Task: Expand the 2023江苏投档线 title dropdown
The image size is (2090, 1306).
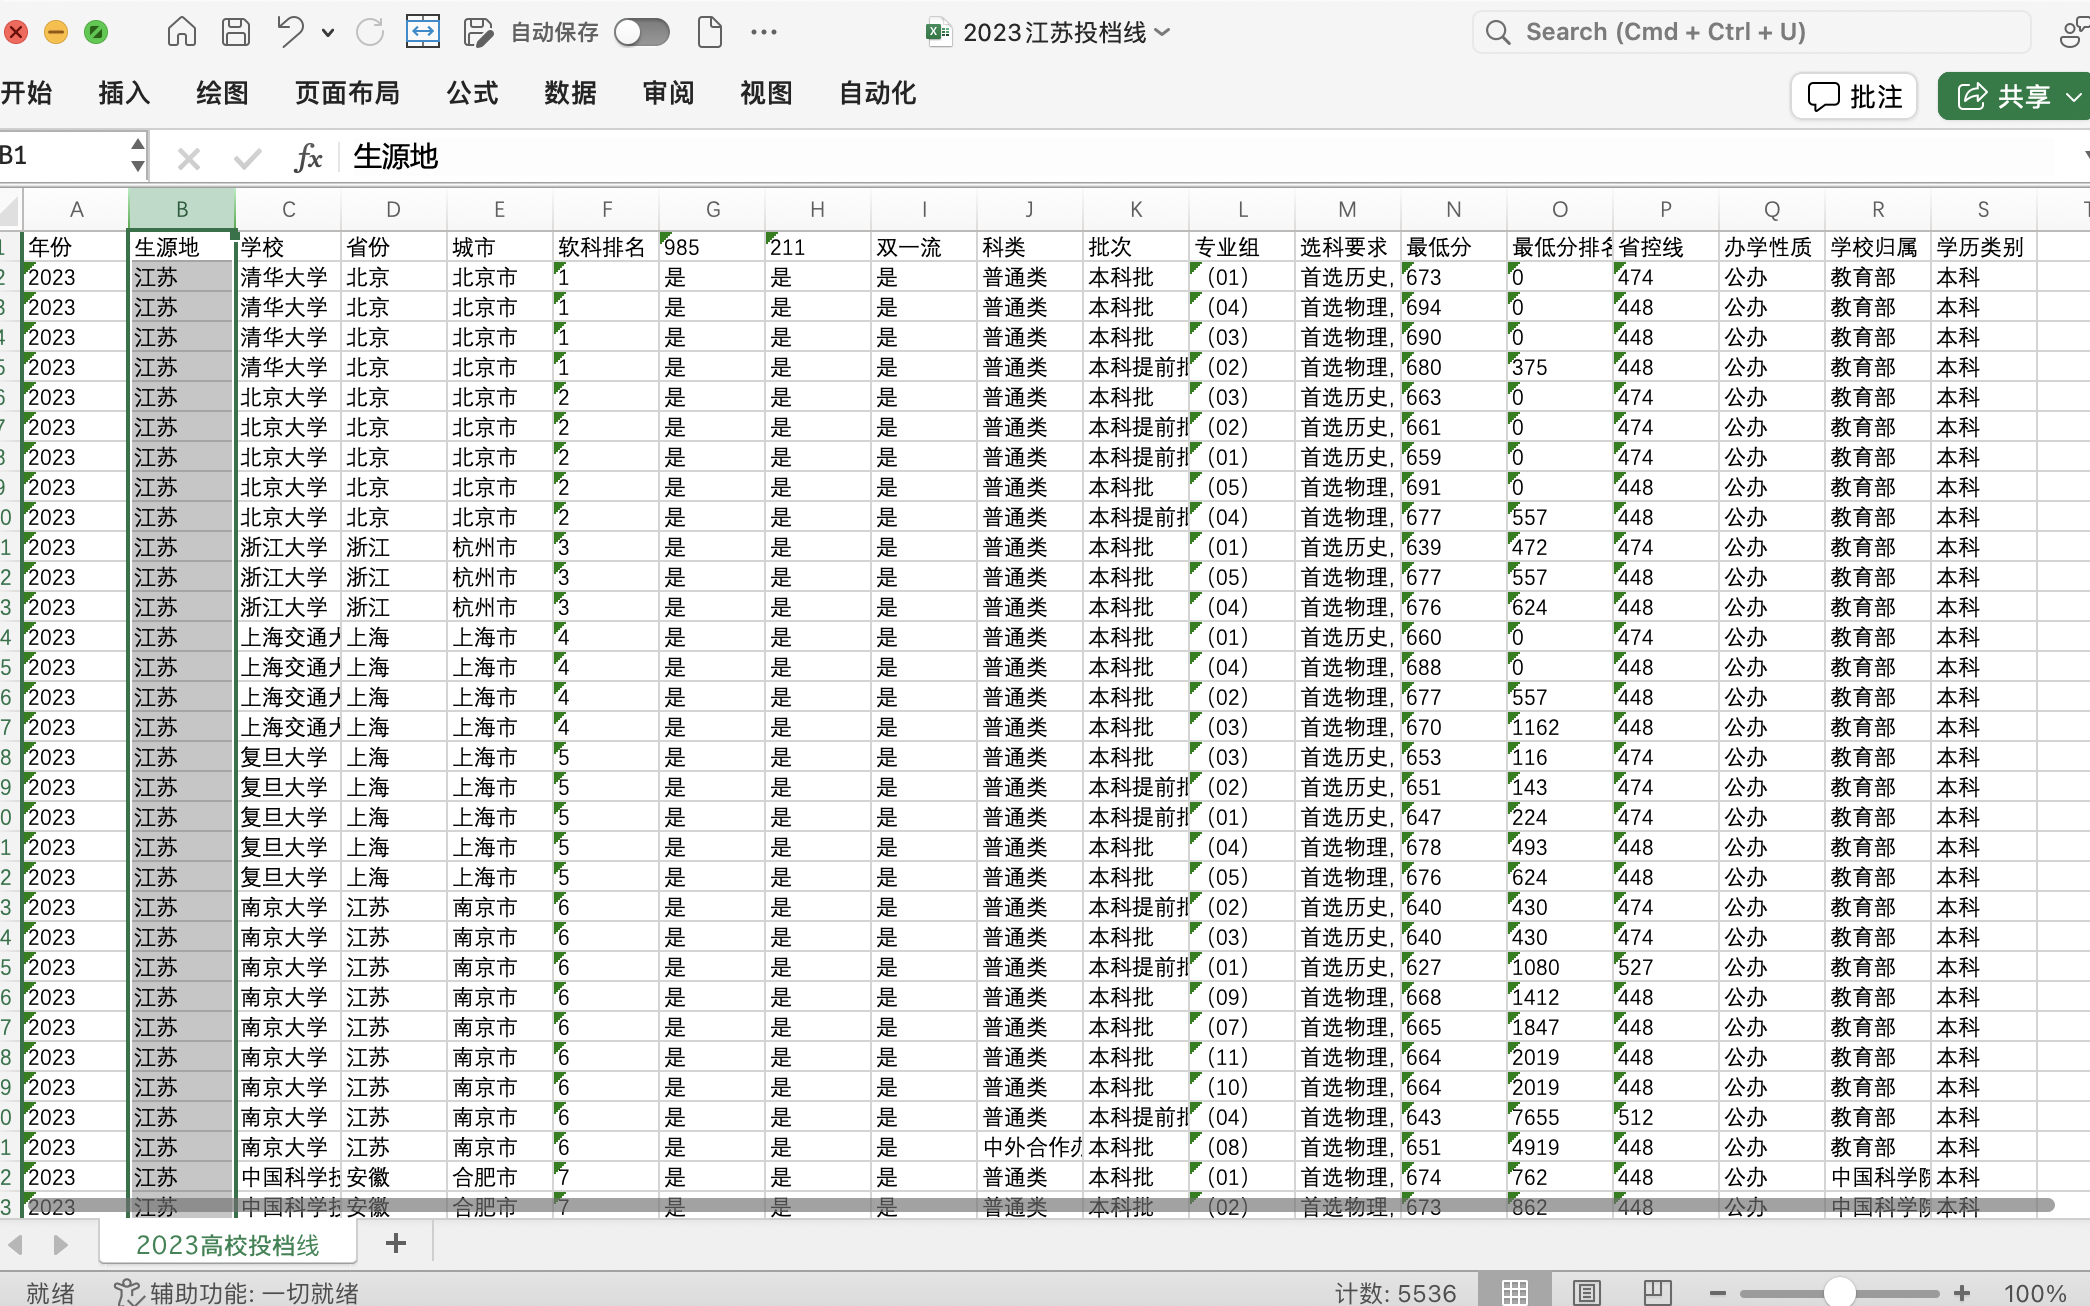Action: (1163, 32)
